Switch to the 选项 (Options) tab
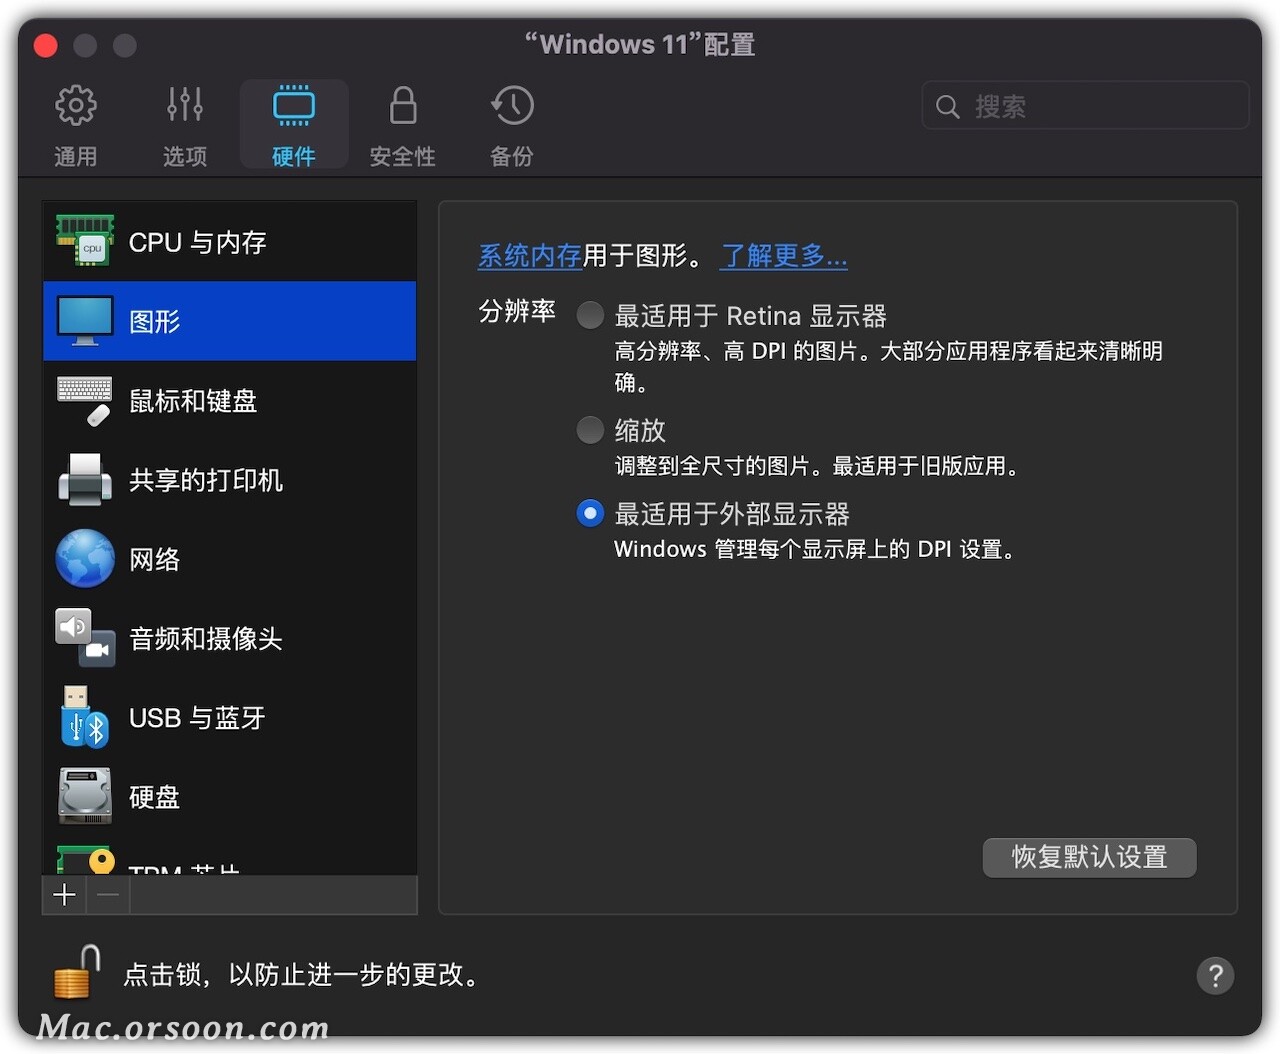The image size is (1280, 1054). tap(185, 125)
